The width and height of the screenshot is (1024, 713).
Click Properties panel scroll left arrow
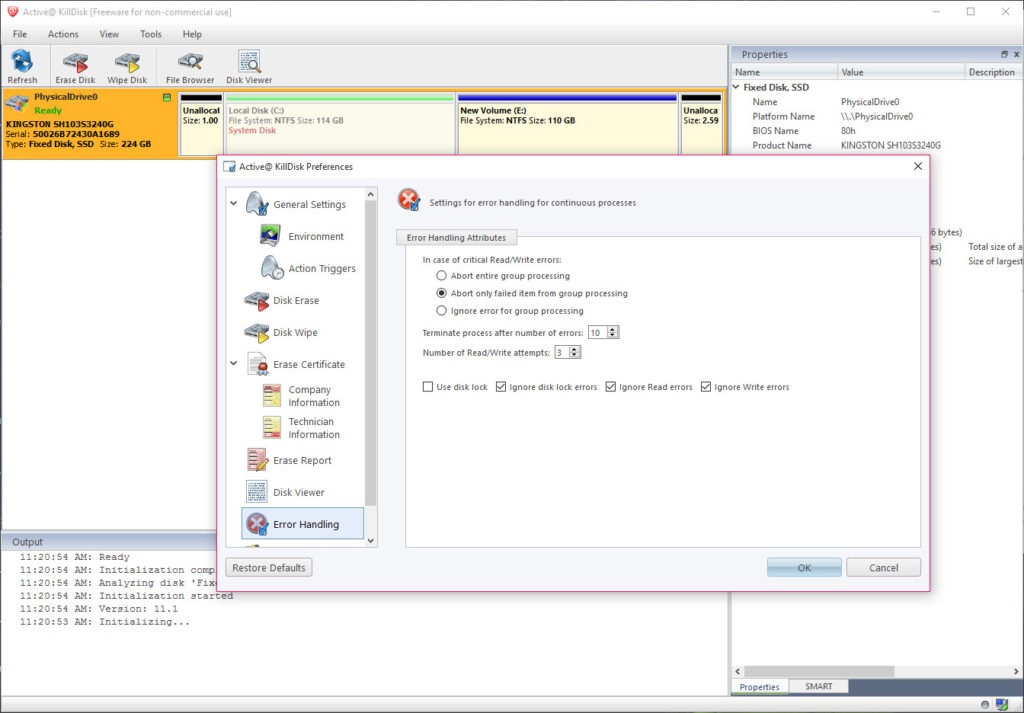[738, 671]
